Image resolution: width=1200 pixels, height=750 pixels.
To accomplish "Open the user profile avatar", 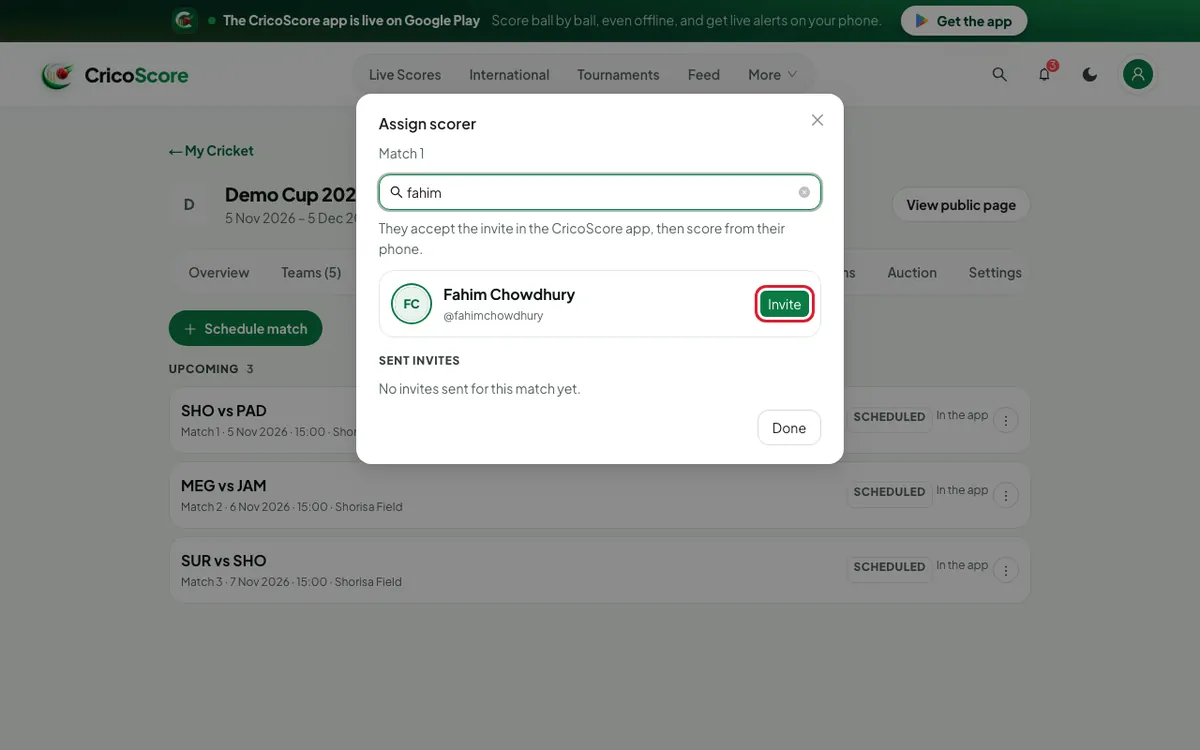I will coord(1138,74).
